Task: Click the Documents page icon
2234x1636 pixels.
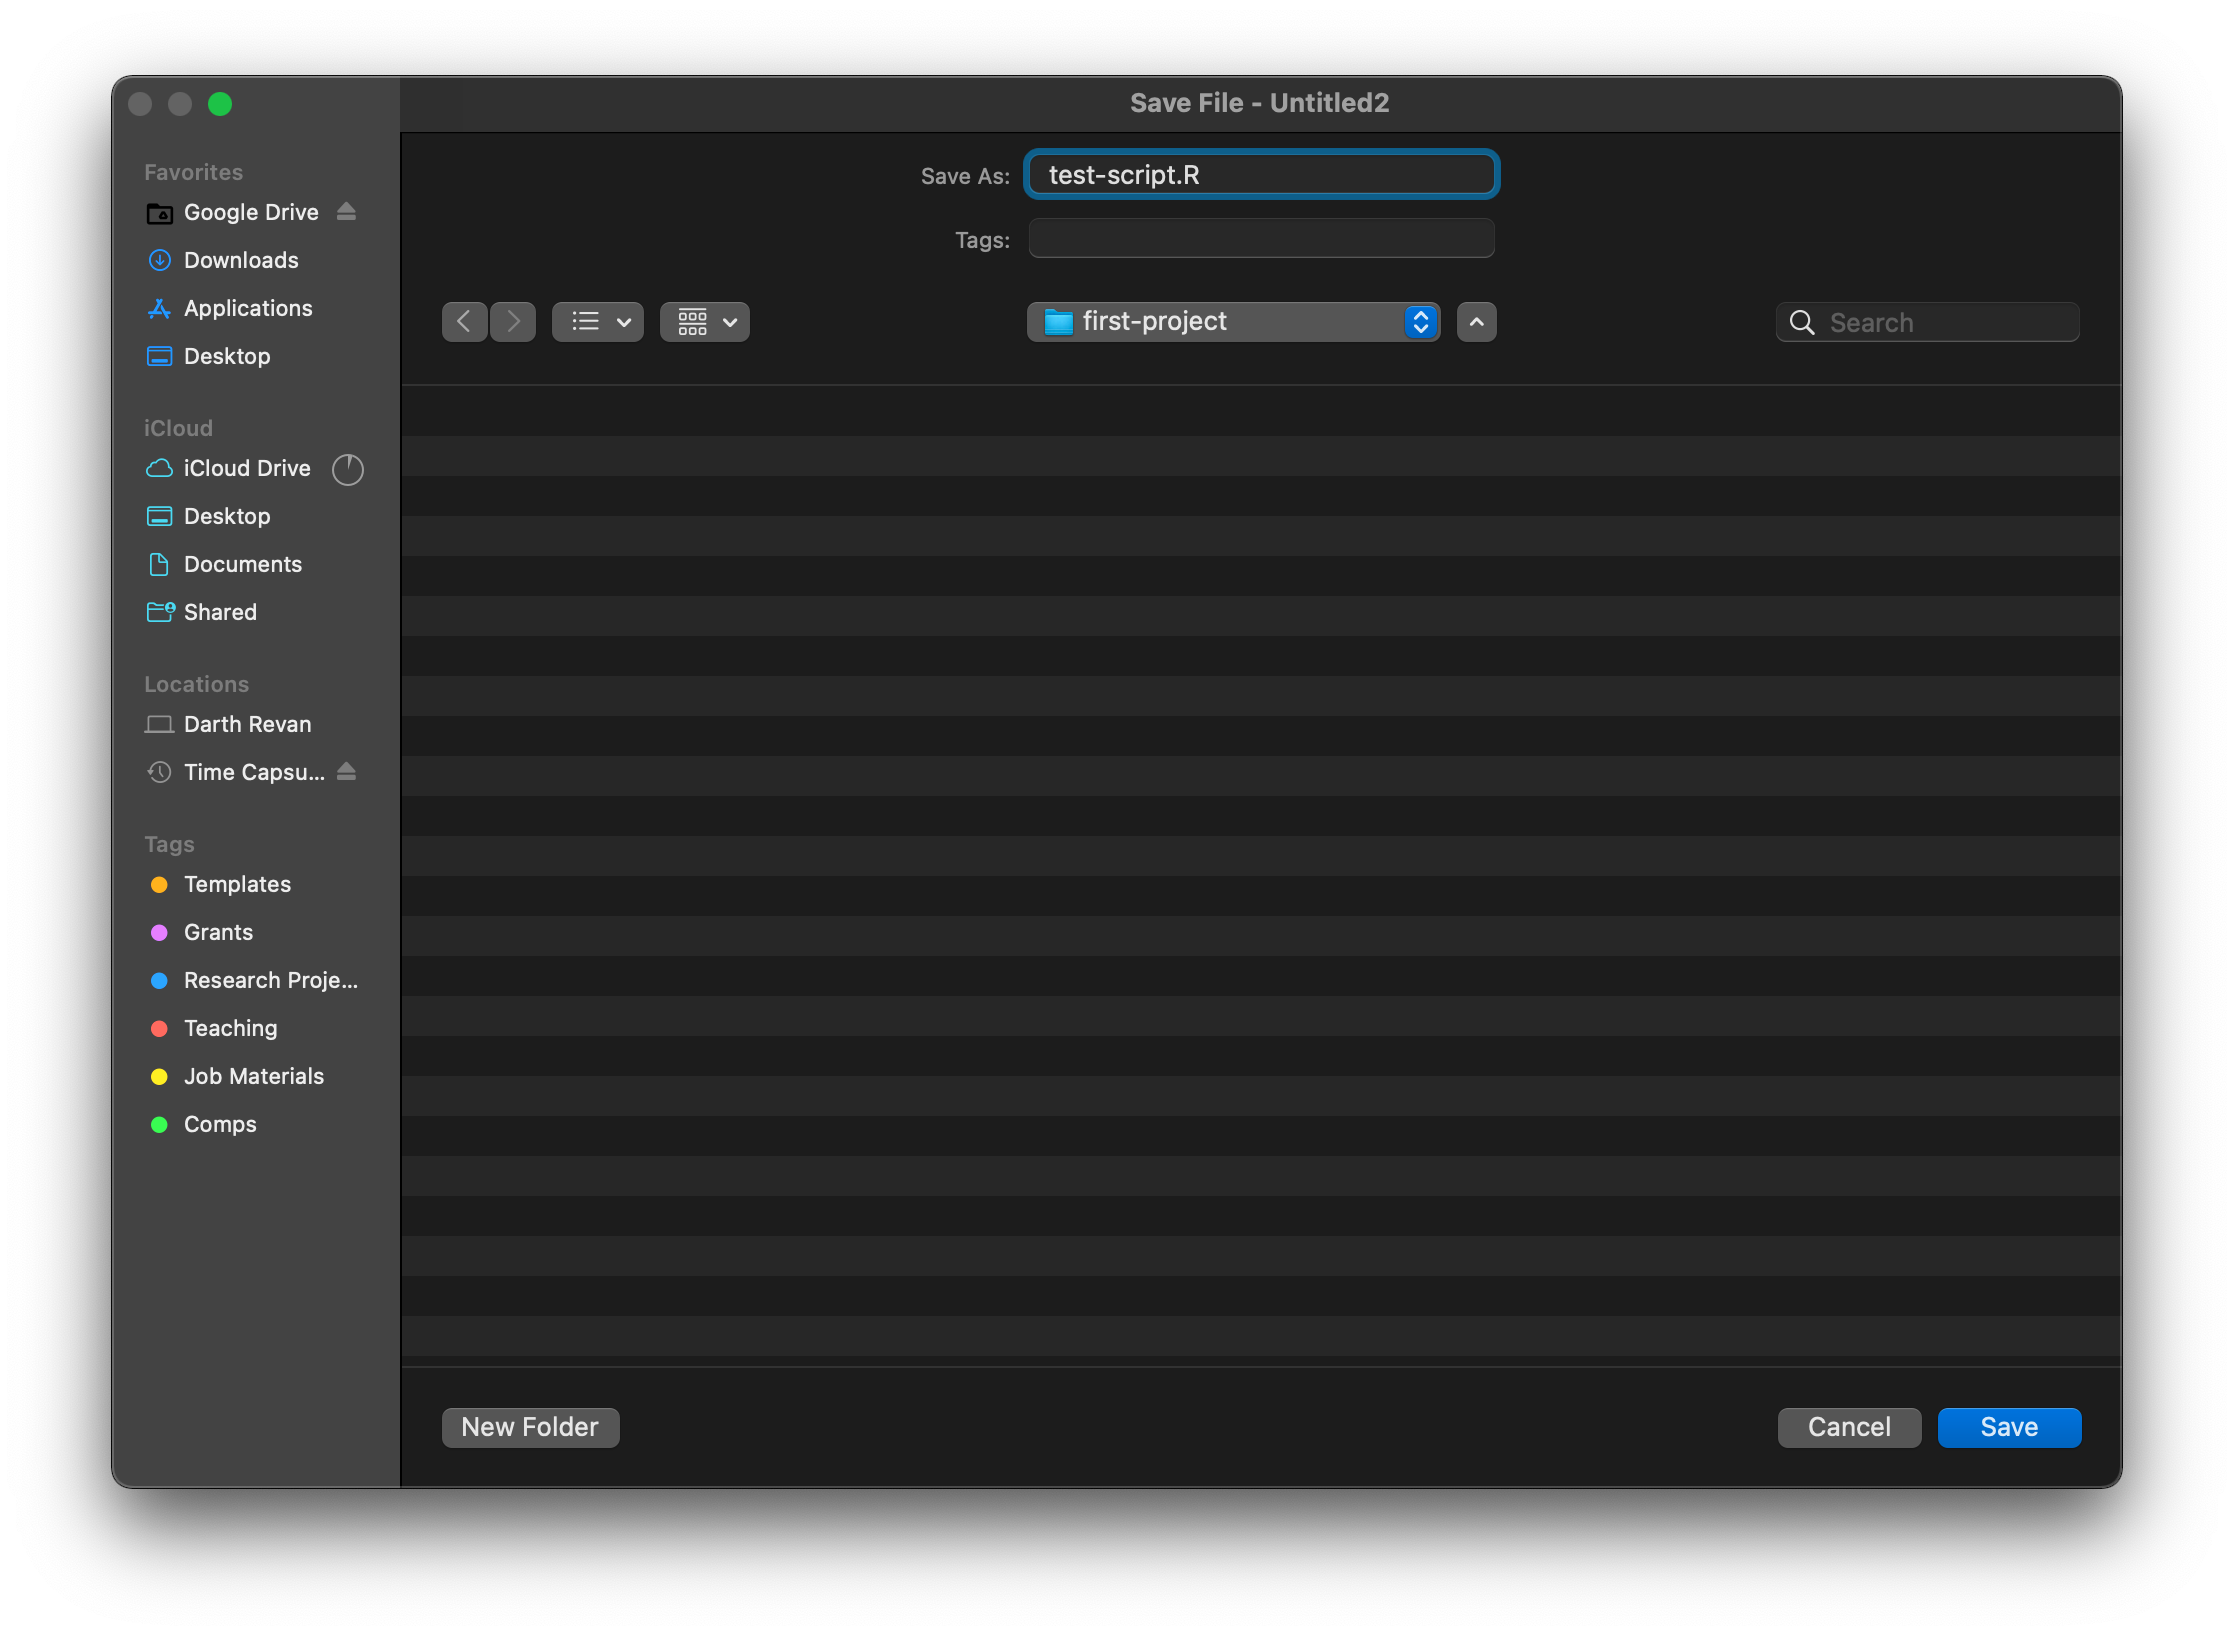Action: pos(159,564)
